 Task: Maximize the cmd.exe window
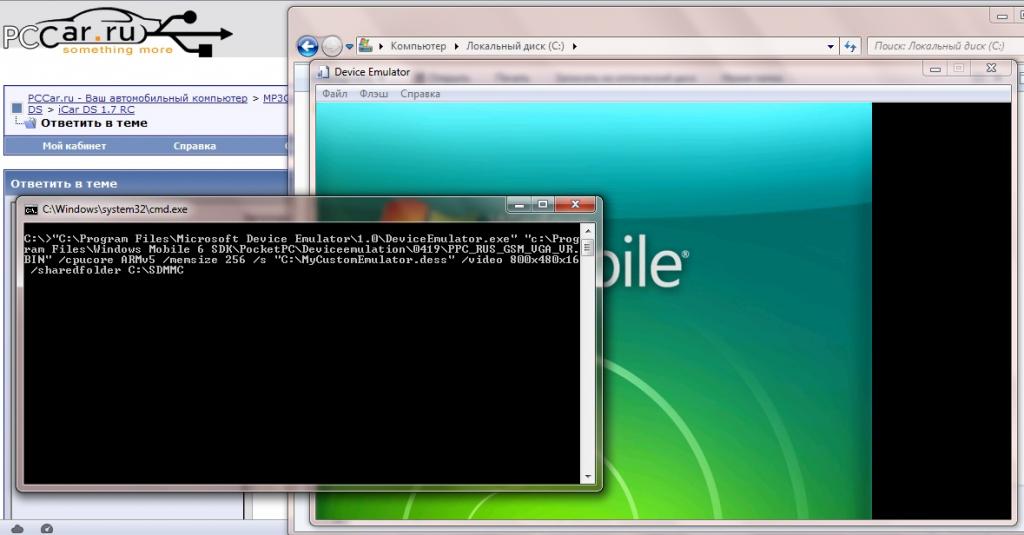click(x=543, y=205)
